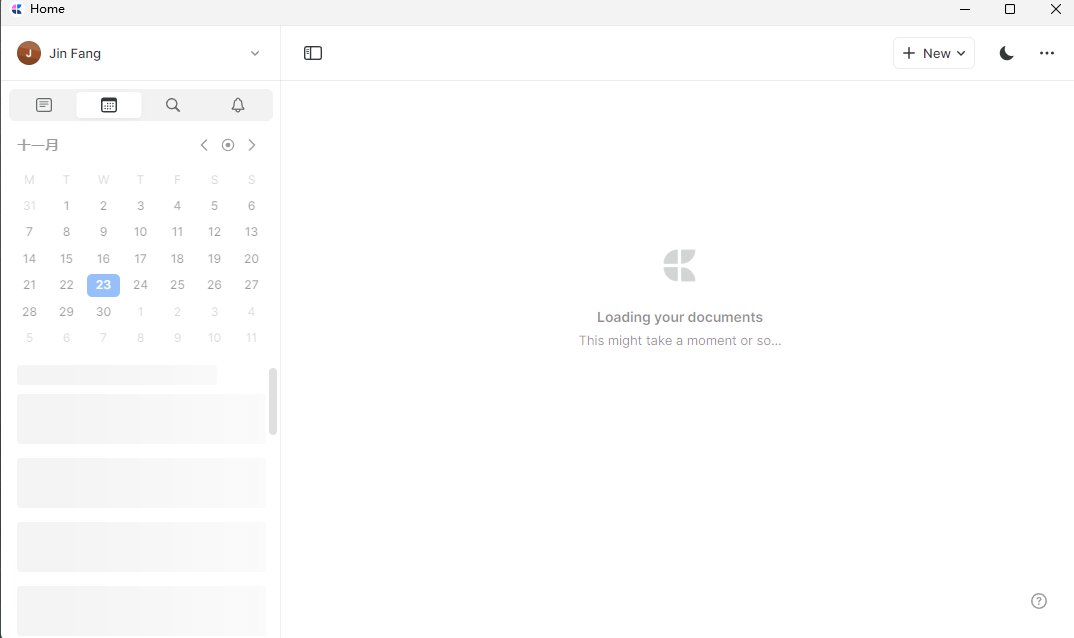Toggle the sidebar panel icon
The image size is (1074, 638).
[x=313, y=53]
